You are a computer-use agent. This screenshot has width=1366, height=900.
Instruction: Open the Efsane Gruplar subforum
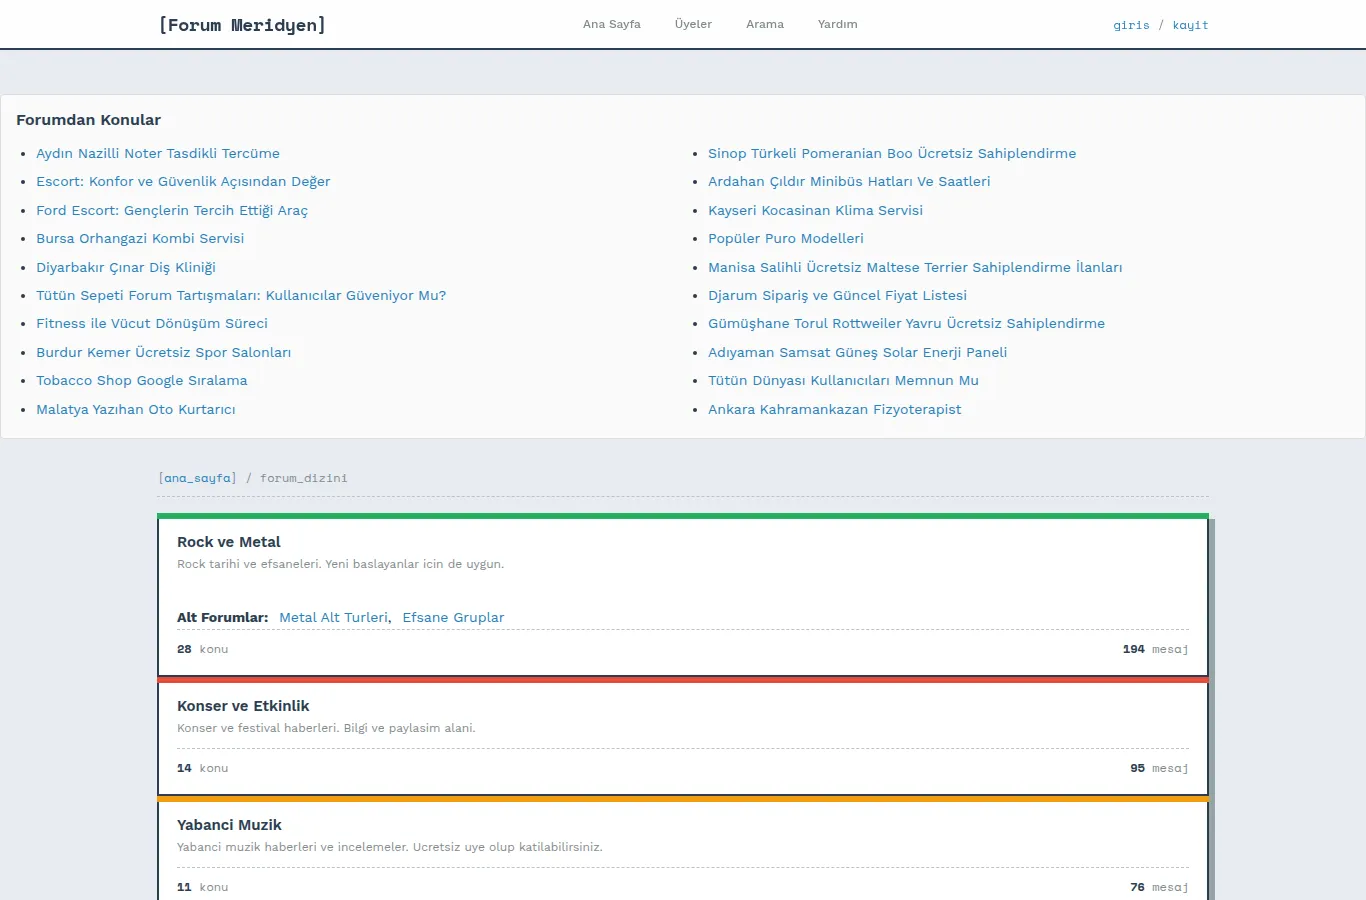click(x=453, y=617)
